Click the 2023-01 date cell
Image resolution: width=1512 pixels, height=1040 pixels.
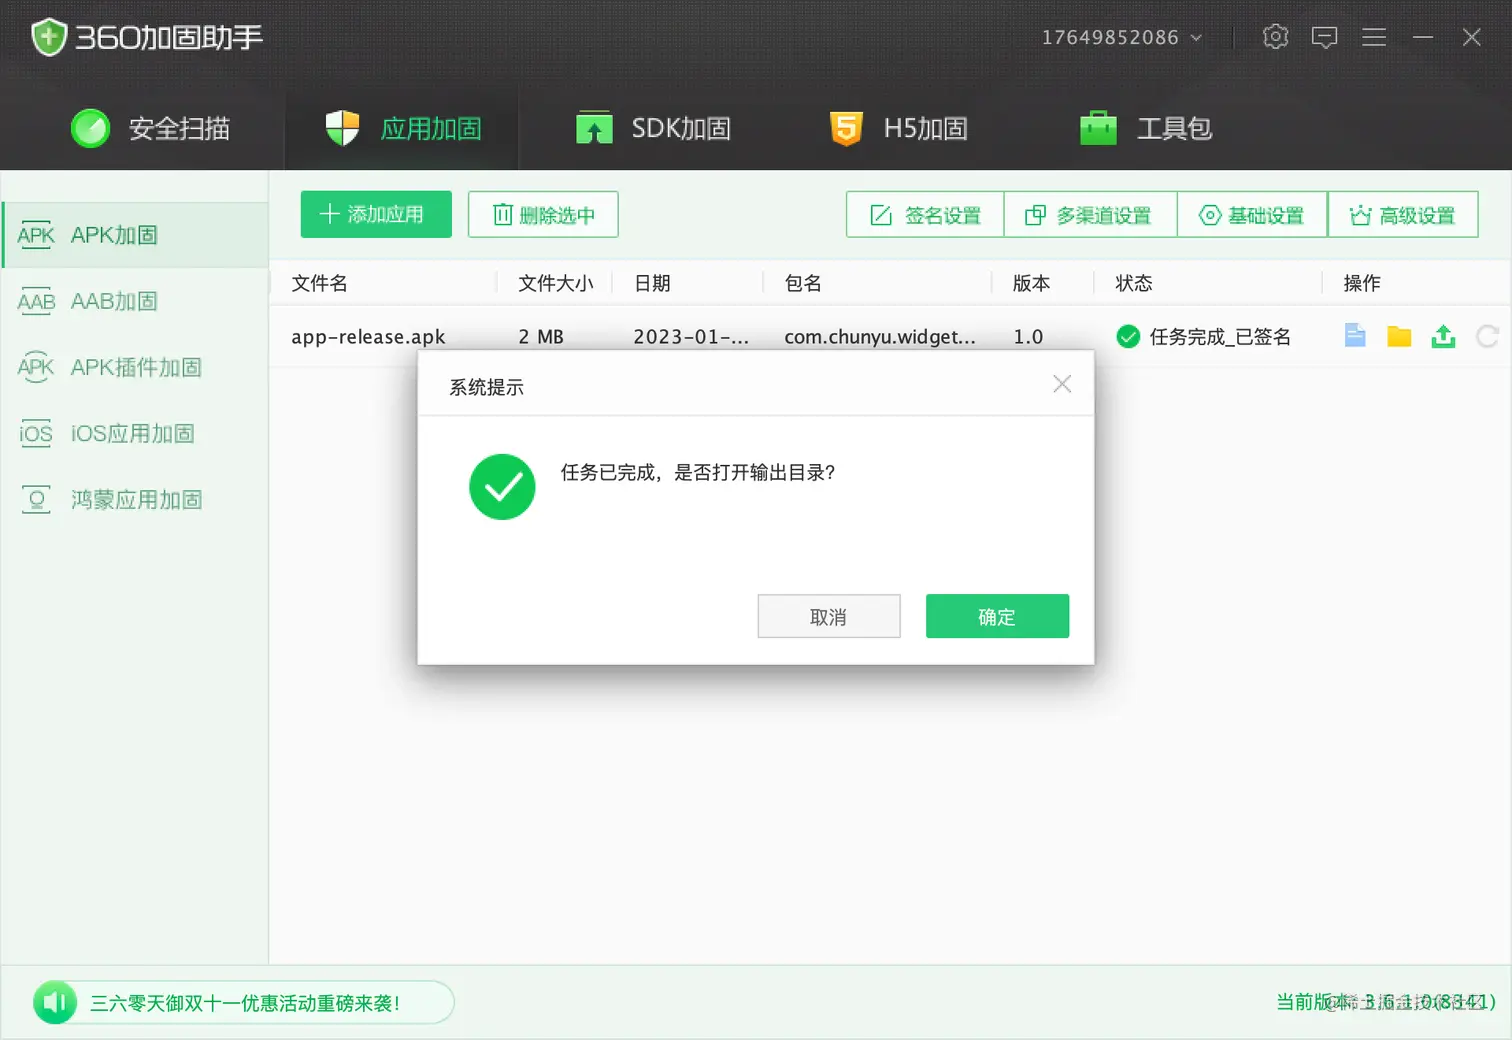pyautogui.click(x=691, y=337)
